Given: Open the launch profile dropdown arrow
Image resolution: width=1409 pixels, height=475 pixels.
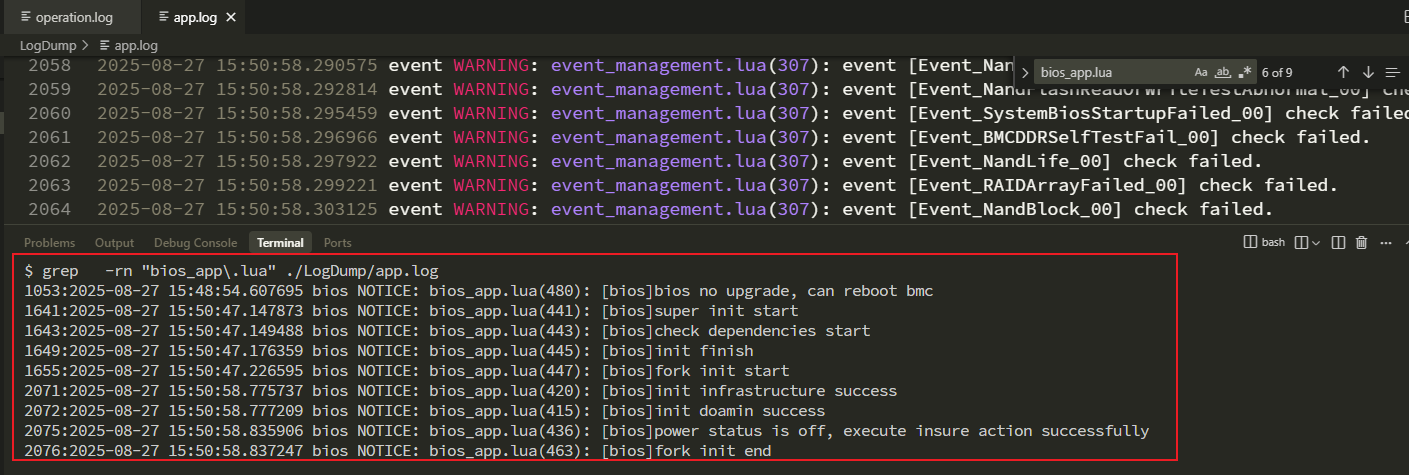Looking at the screenshot, I should pos(1316,242).
